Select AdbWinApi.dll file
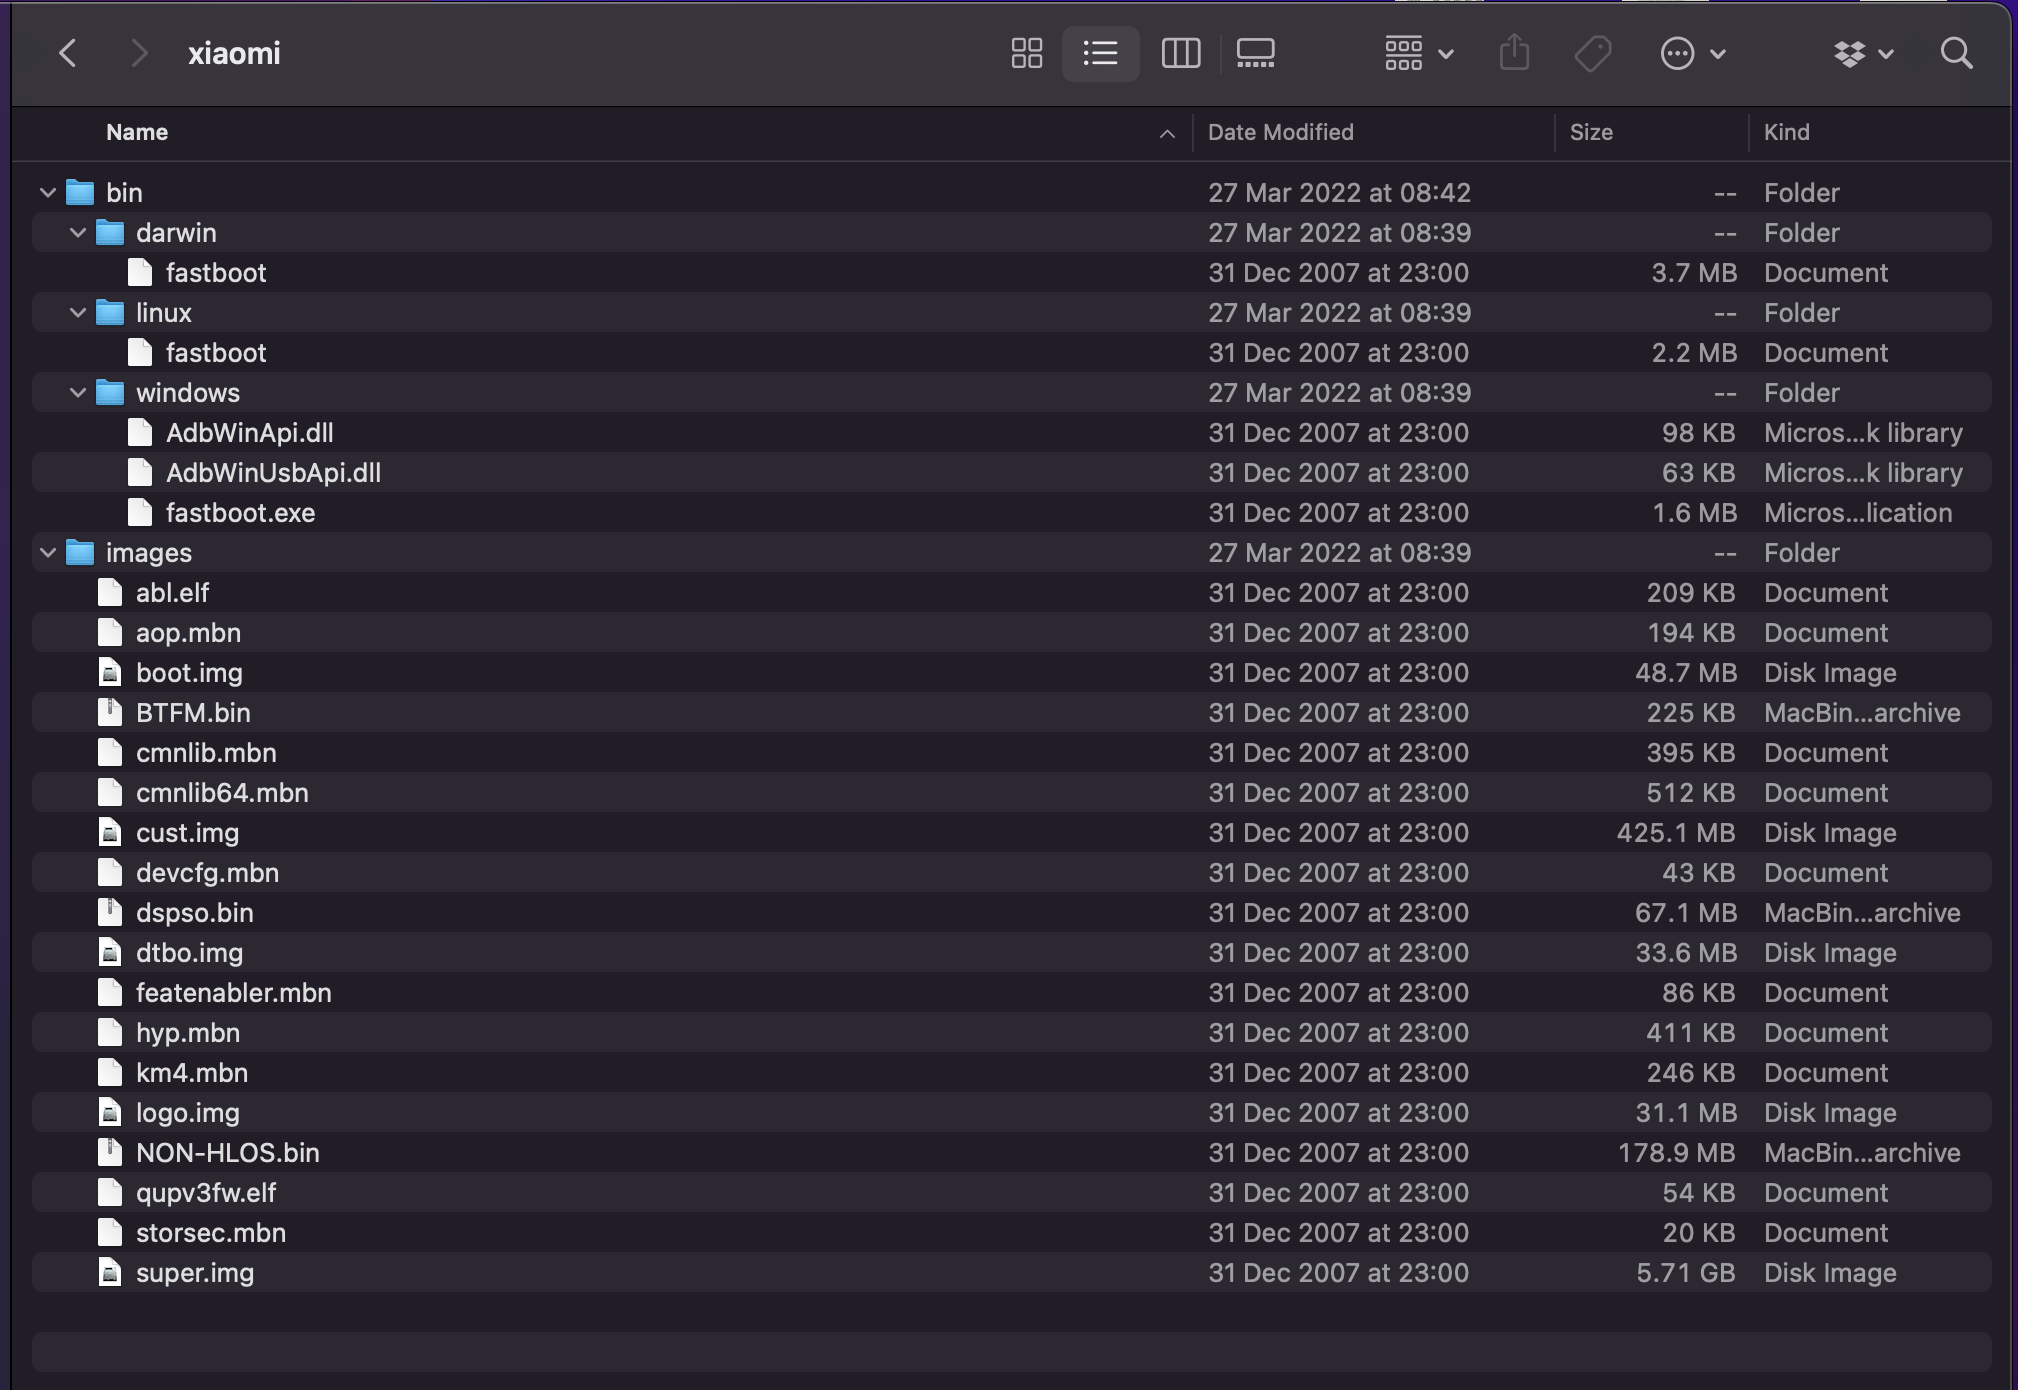 pyautogui.click(x=1011, y=432)
